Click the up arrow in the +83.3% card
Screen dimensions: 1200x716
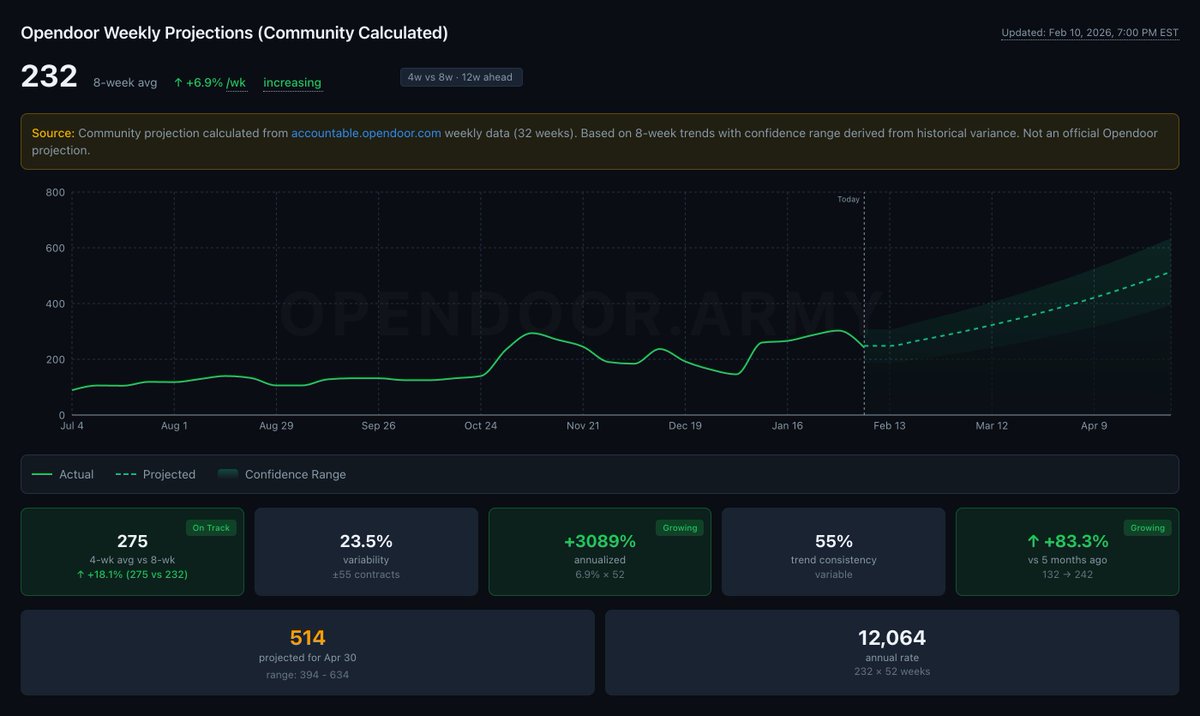1032,540
